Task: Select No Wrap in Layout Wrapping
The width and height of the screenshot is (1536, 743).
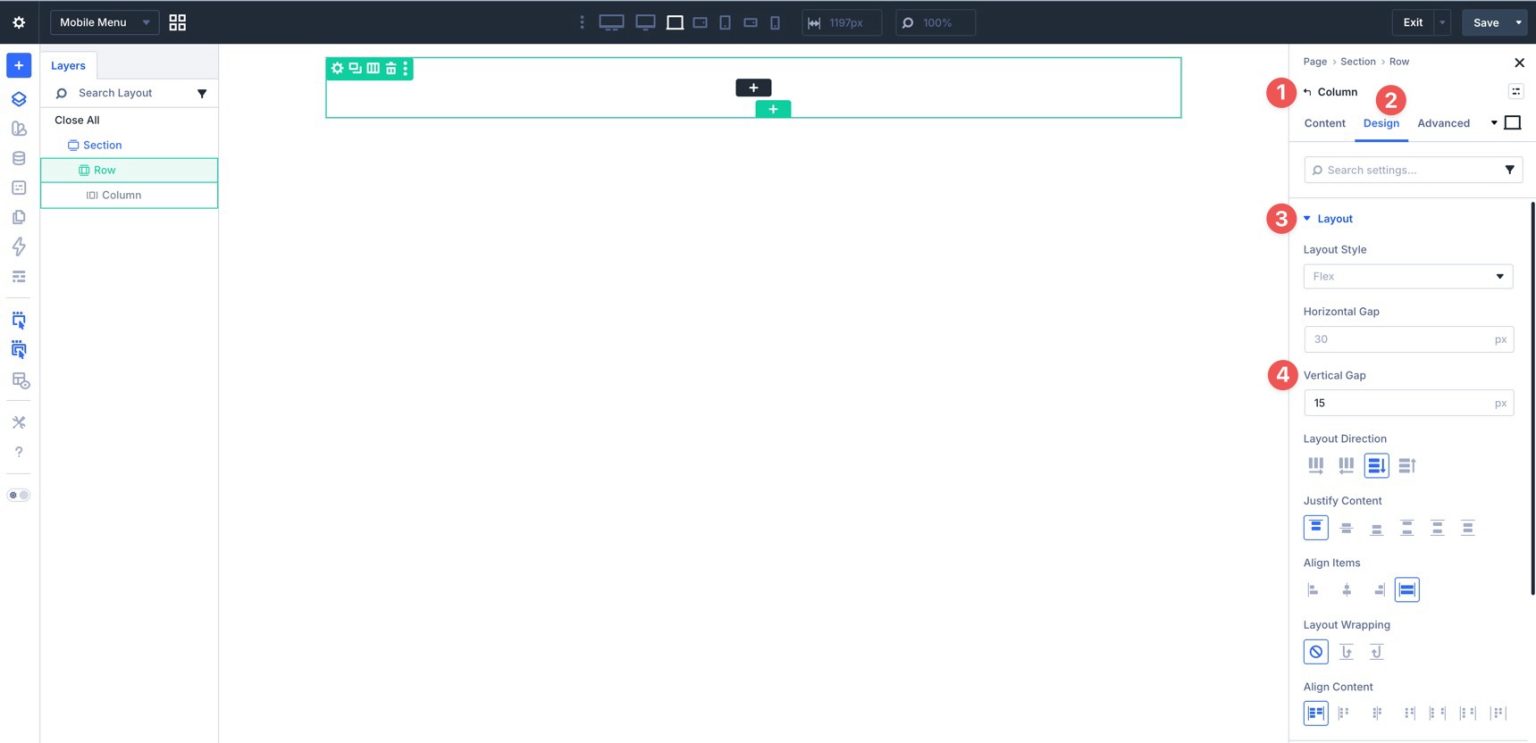Action: click(x=1316, y=652)
